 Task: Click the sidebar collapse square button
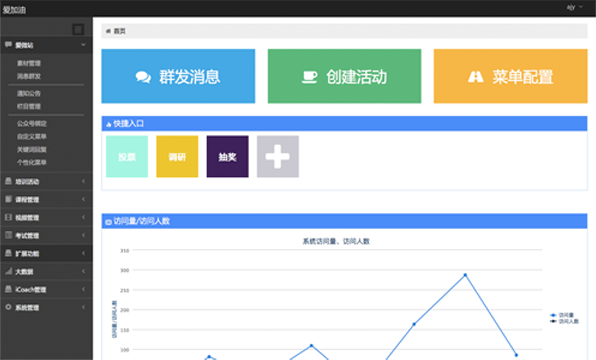point(78,30)
